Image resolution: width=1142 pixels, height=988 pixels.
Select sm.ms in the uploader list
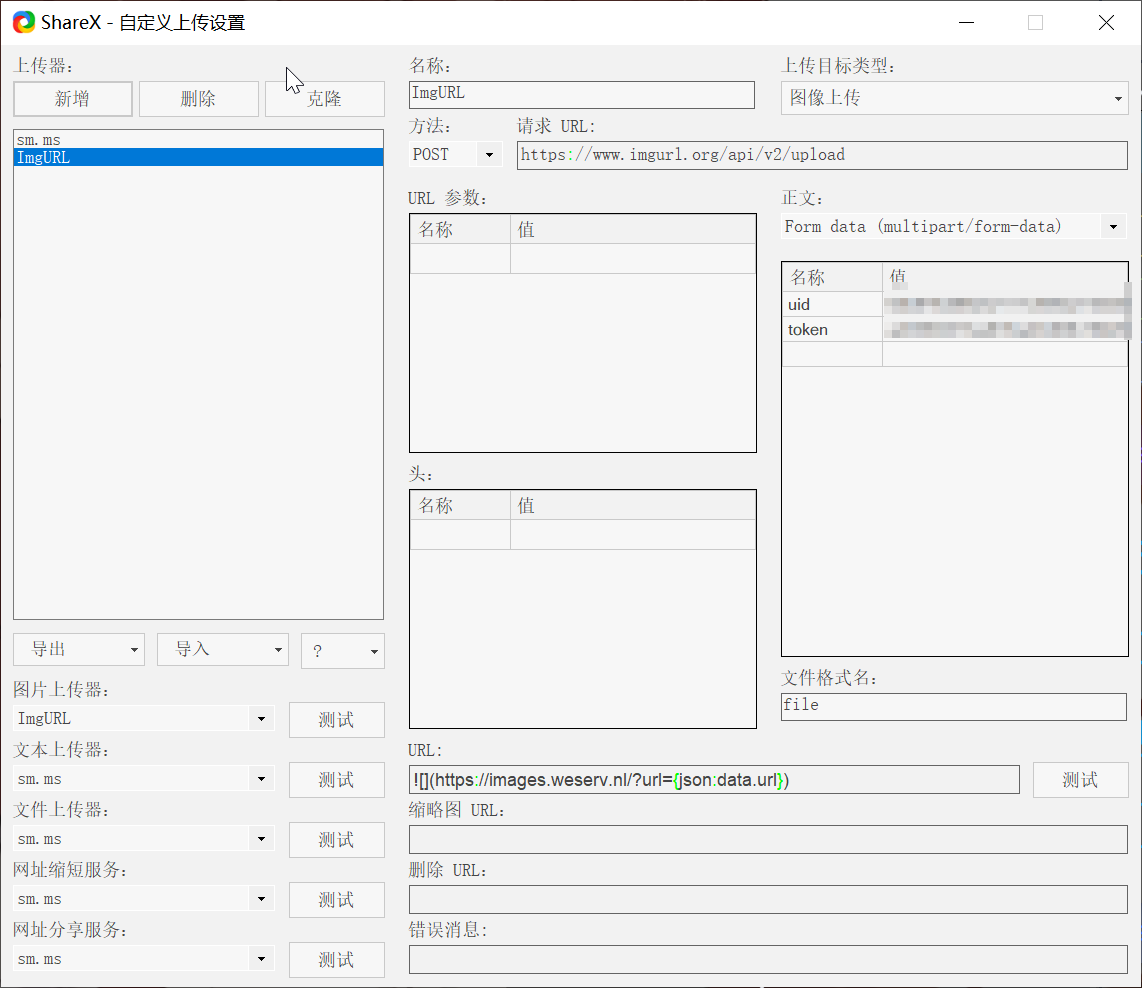pos(198,140)
